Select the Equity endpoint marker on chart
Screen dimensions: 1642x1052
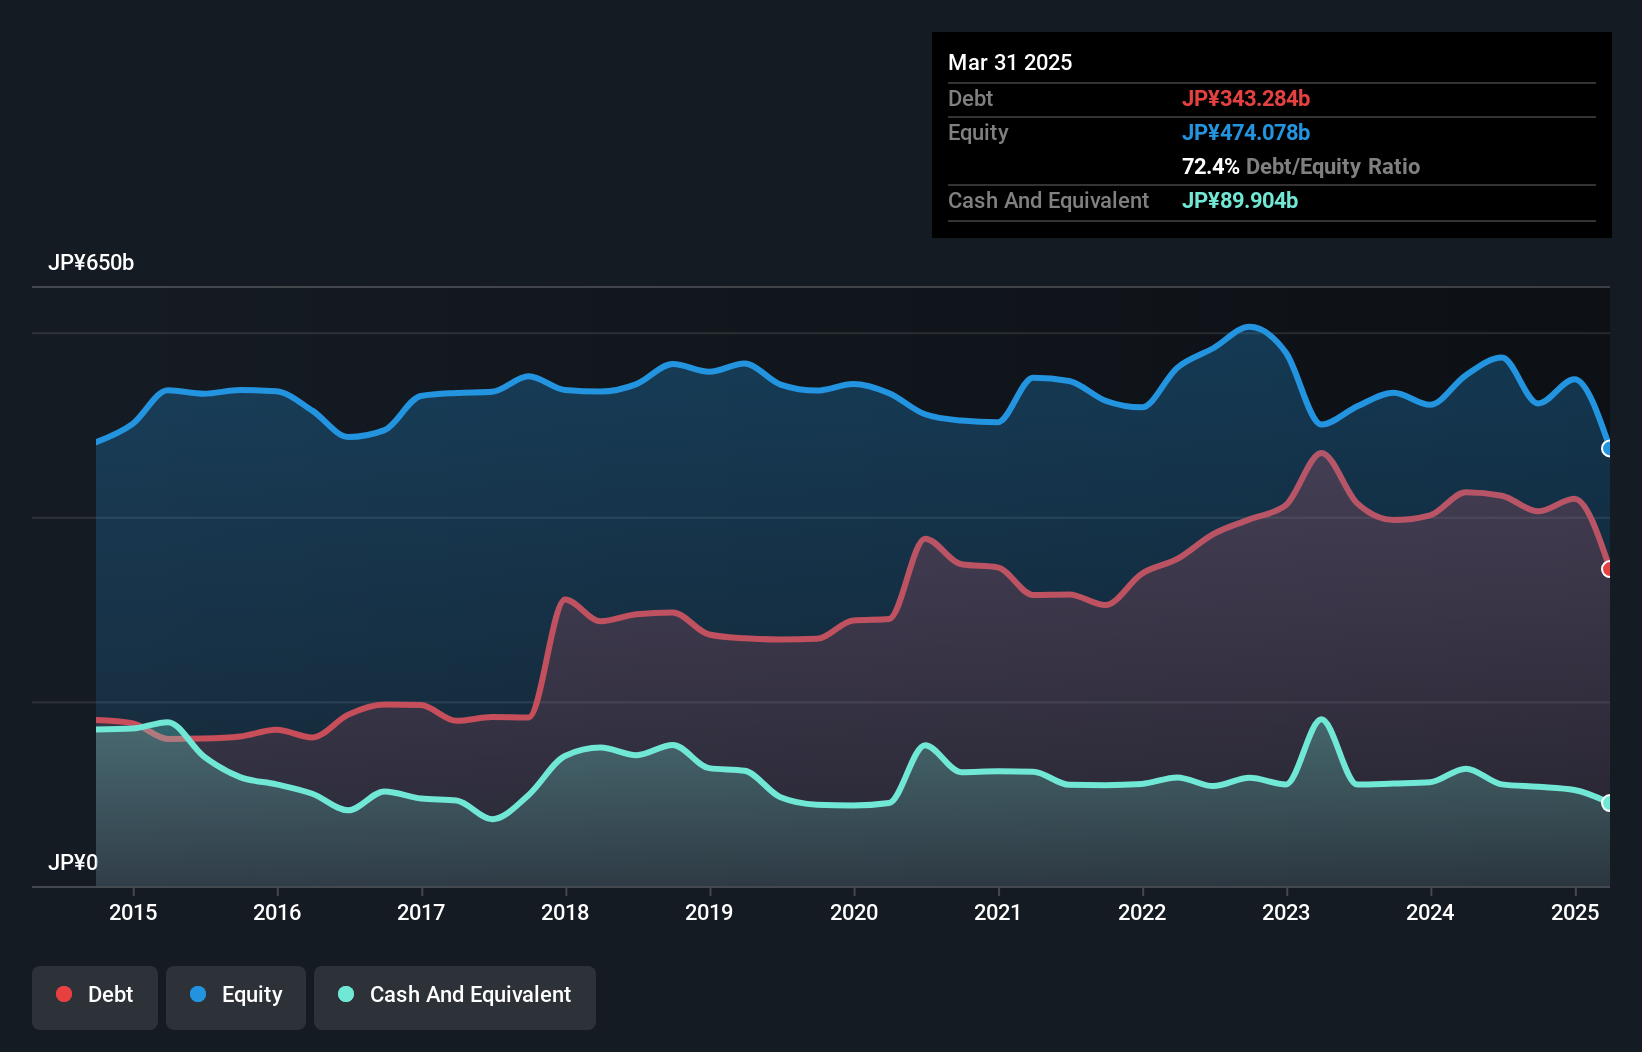point(1608,449)
